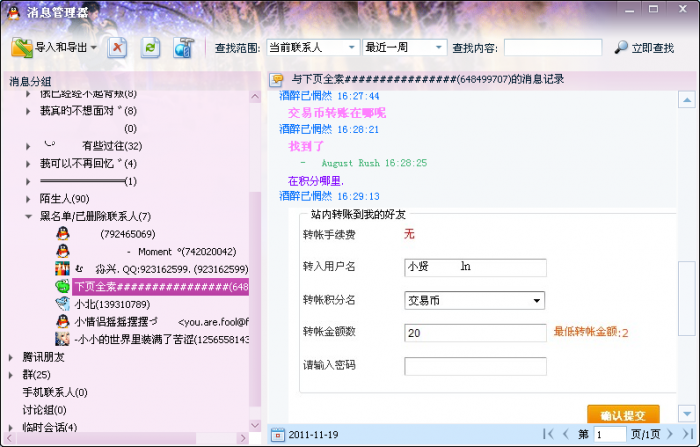Expand the 陌生人(90) group
The width and height of the screenshot is (700, 447).
28,199
